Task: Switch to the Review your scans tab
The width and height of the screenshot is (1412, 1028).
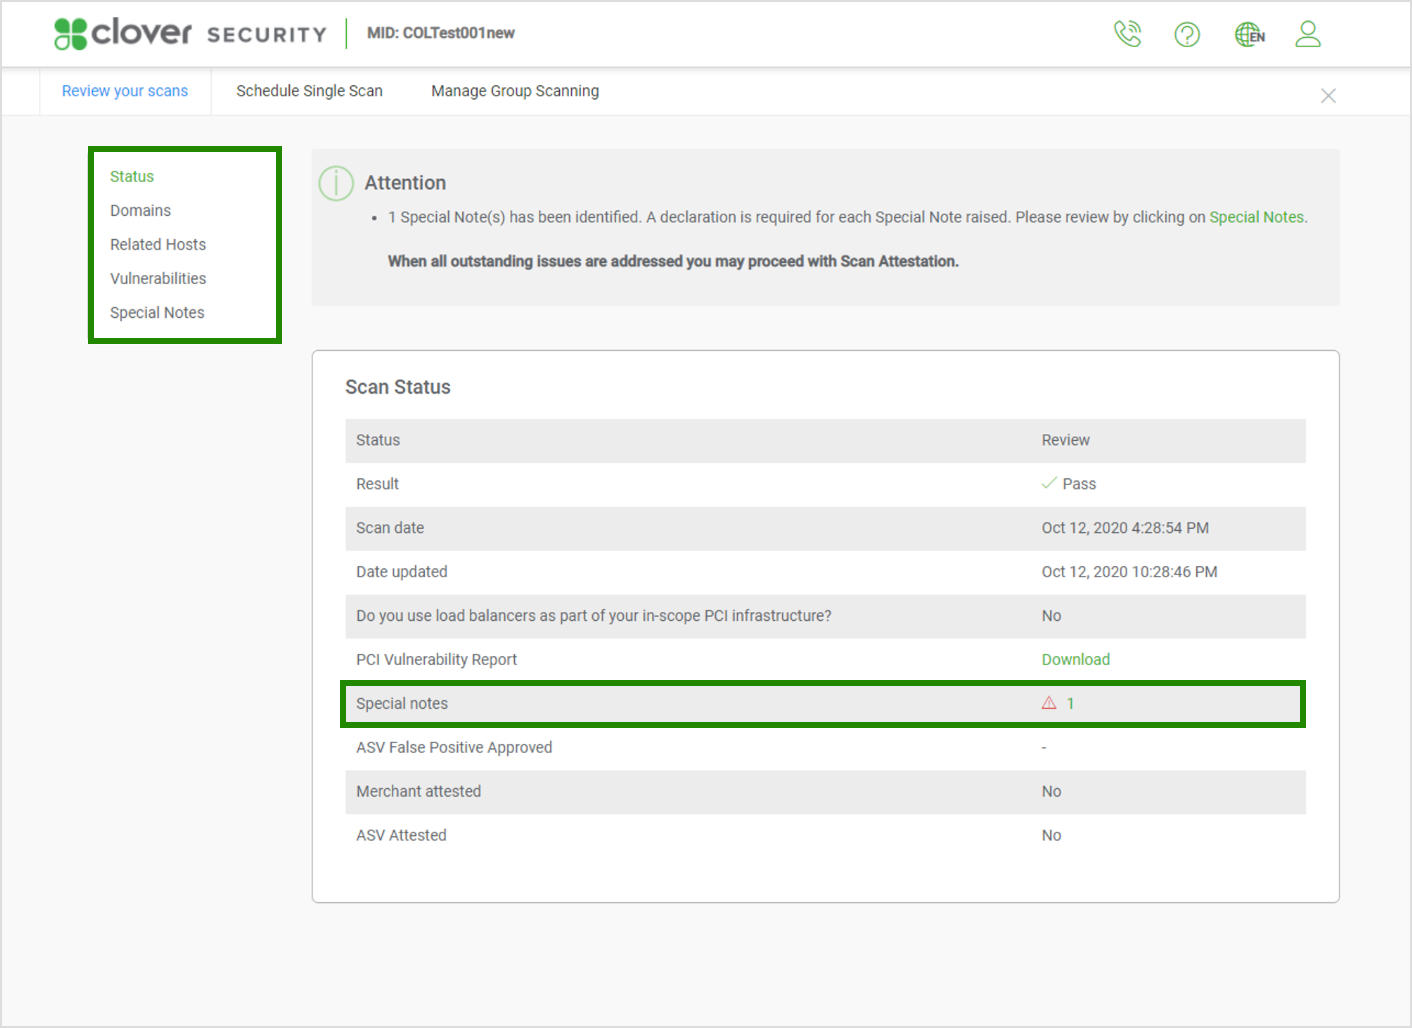Action: [x=125, y=91]
